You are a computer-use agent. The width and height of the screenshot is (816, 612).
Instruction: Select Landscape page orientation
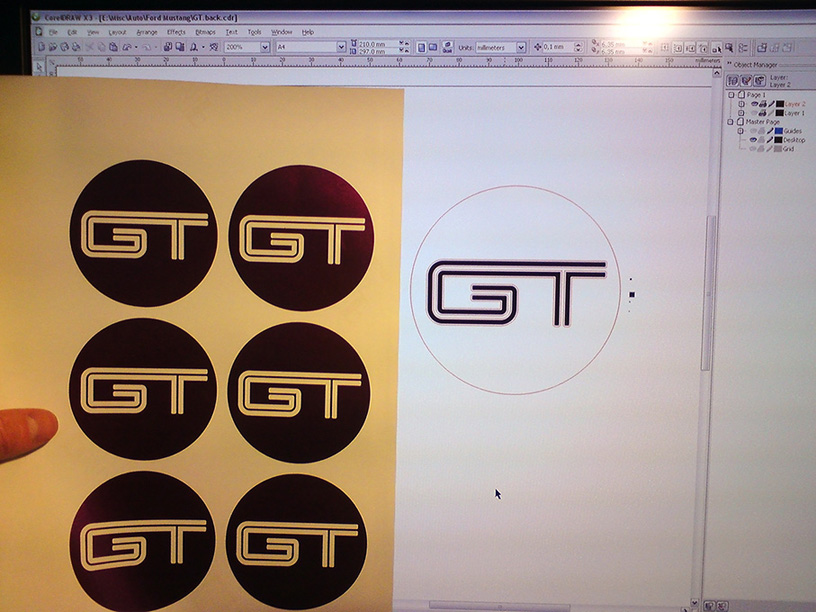coord(433,47)
